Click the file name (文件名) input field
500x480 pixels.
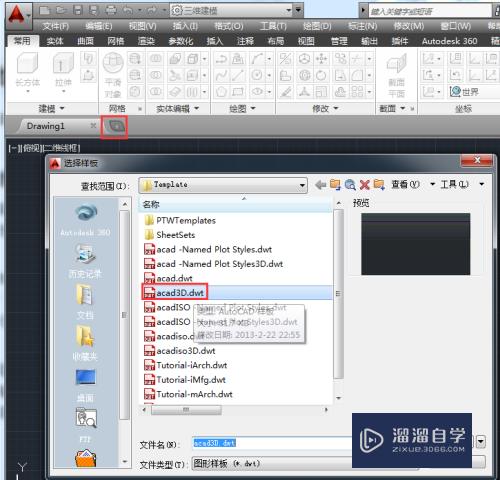tap(272, 443)
